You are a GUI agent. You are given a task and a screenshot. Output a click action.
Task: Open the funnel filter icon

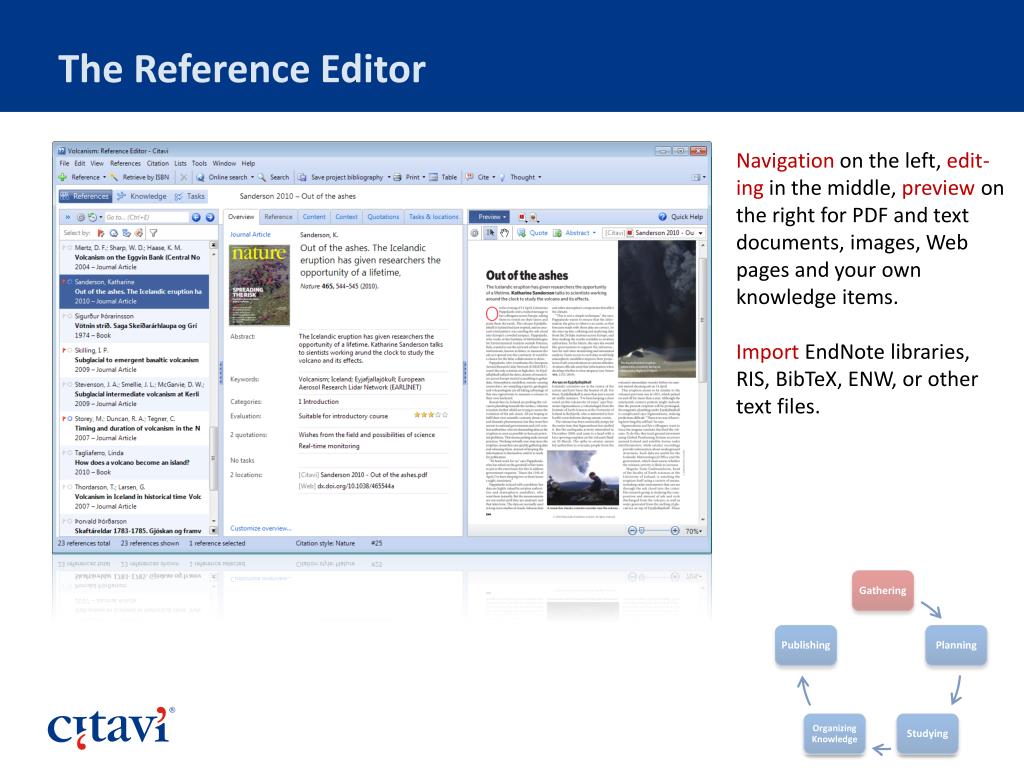[153, 233]
